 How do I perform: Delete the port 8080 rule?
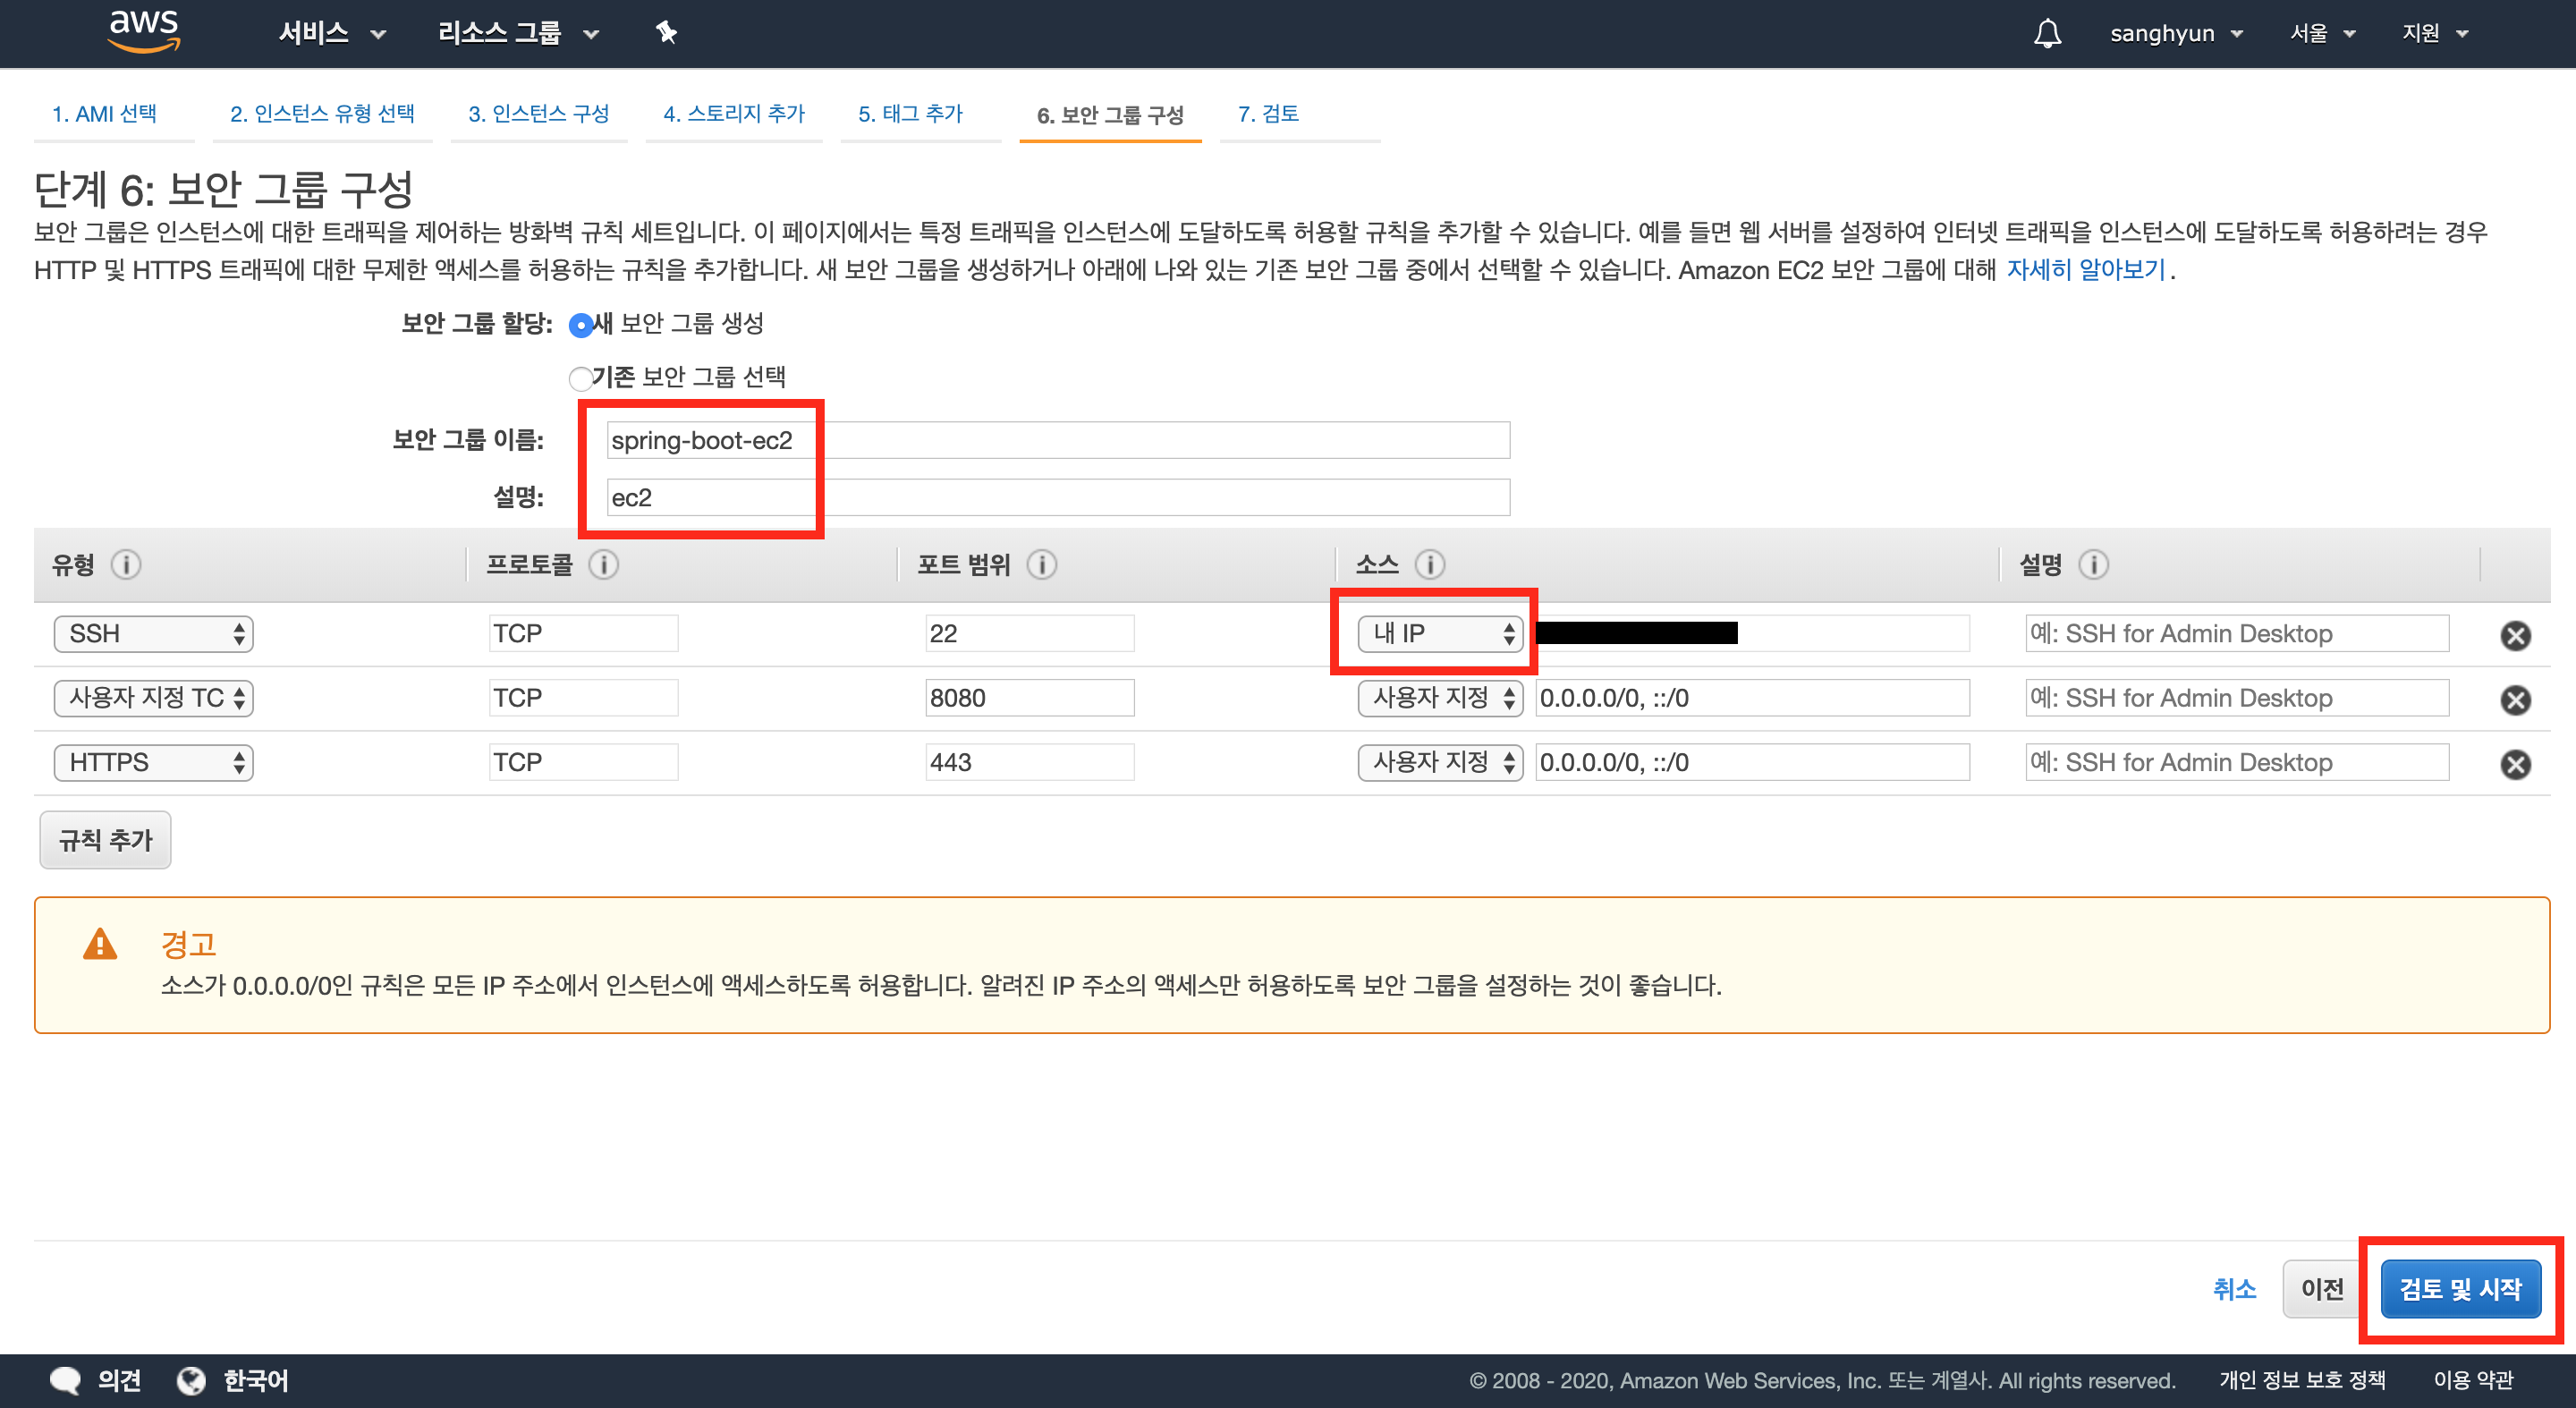(x=2515, y=700)
